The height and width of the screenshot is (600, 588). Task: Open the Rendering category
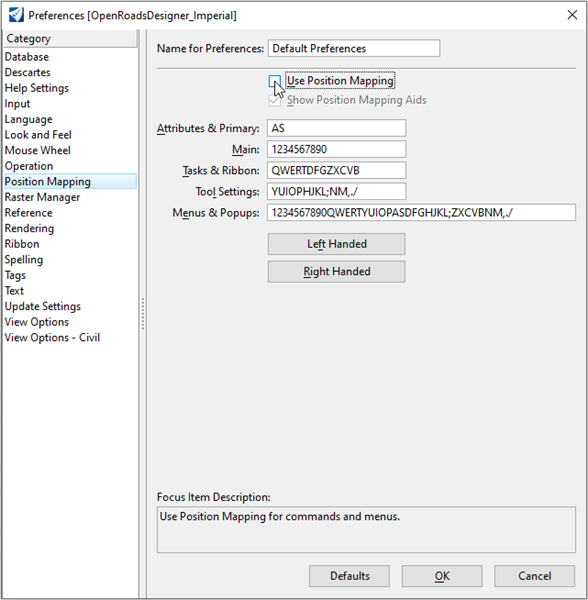[29, 228]
